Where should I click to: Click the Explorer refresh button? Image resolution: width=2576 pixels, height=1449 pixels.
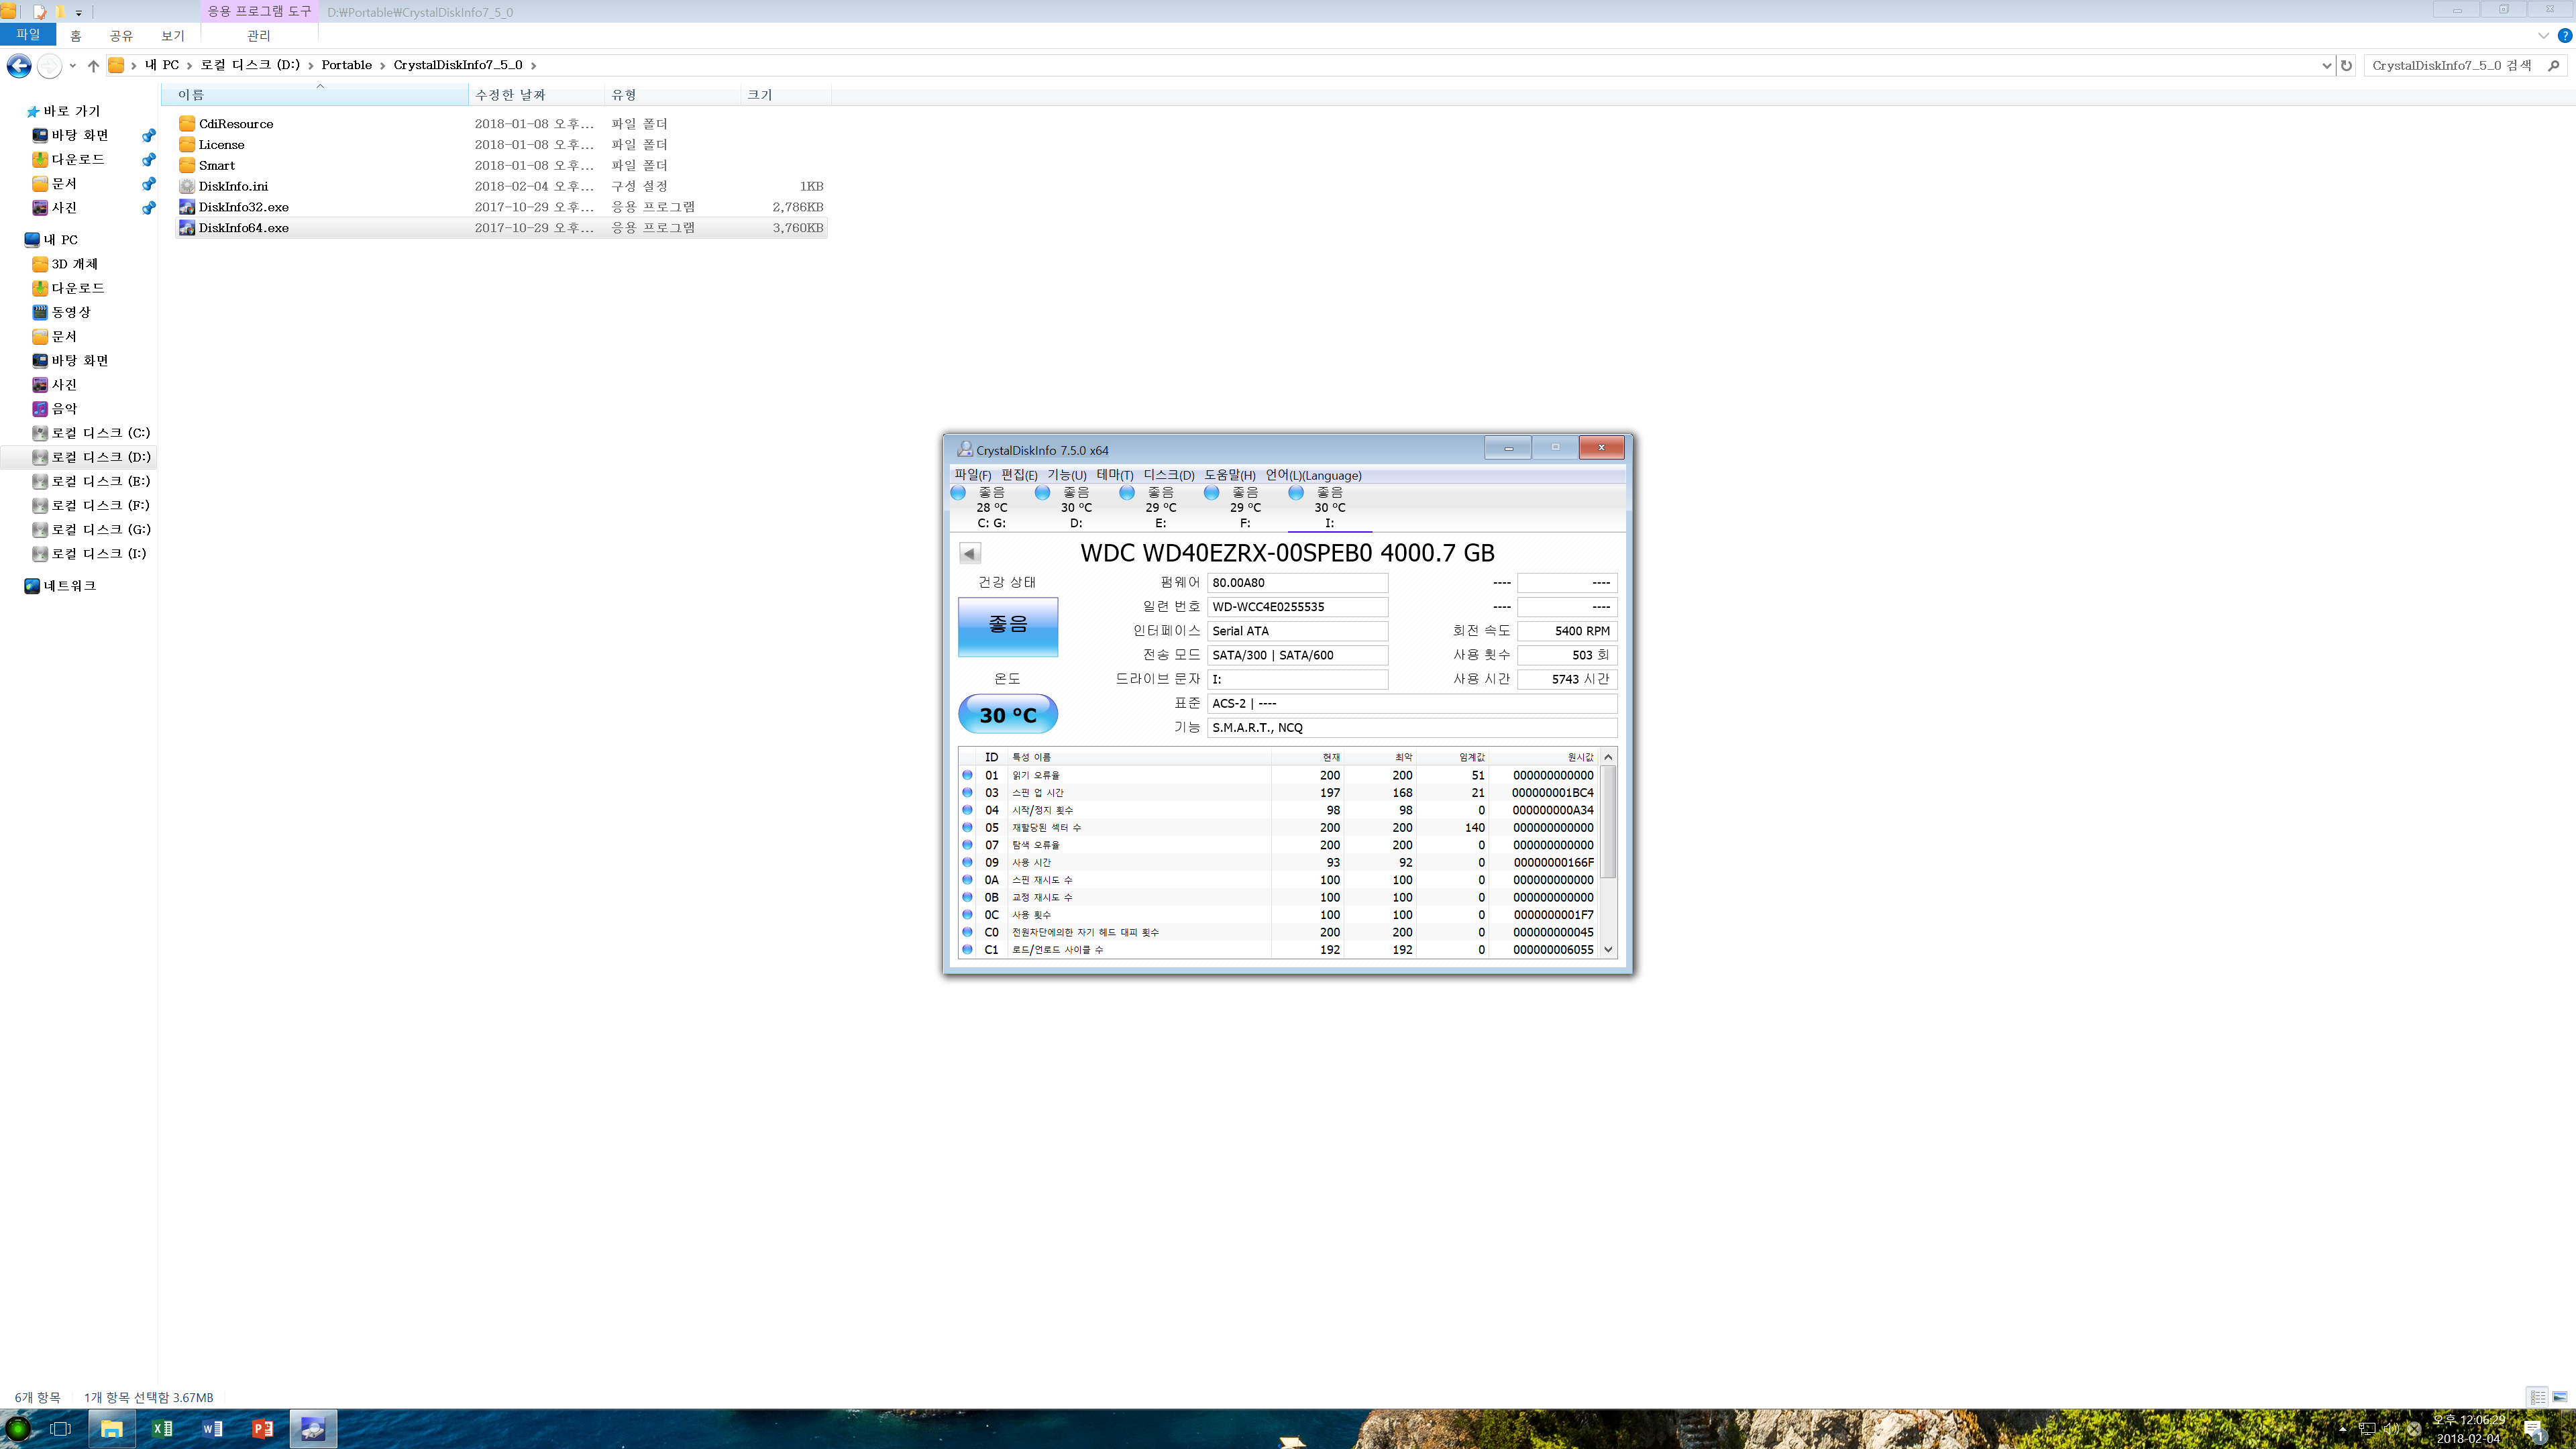(2346, 66)
